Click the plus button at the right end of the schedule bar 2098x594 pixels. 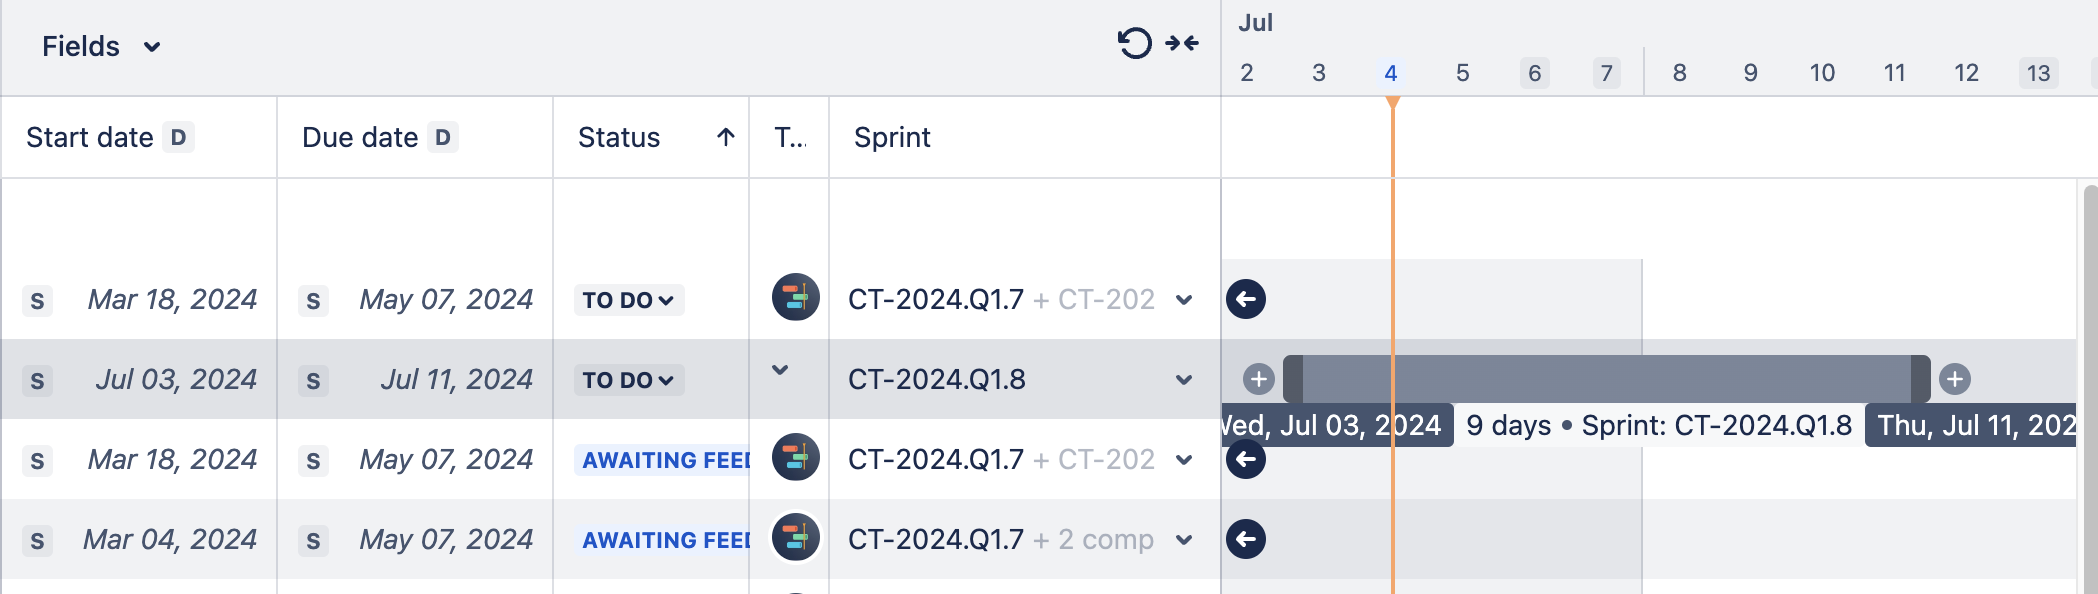(x=1954, y=379)
